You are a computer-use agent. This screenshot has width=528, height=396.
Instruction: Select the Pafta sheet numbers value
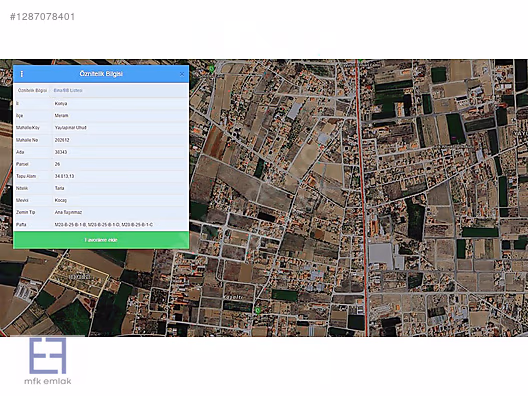(x=104, y=225)
